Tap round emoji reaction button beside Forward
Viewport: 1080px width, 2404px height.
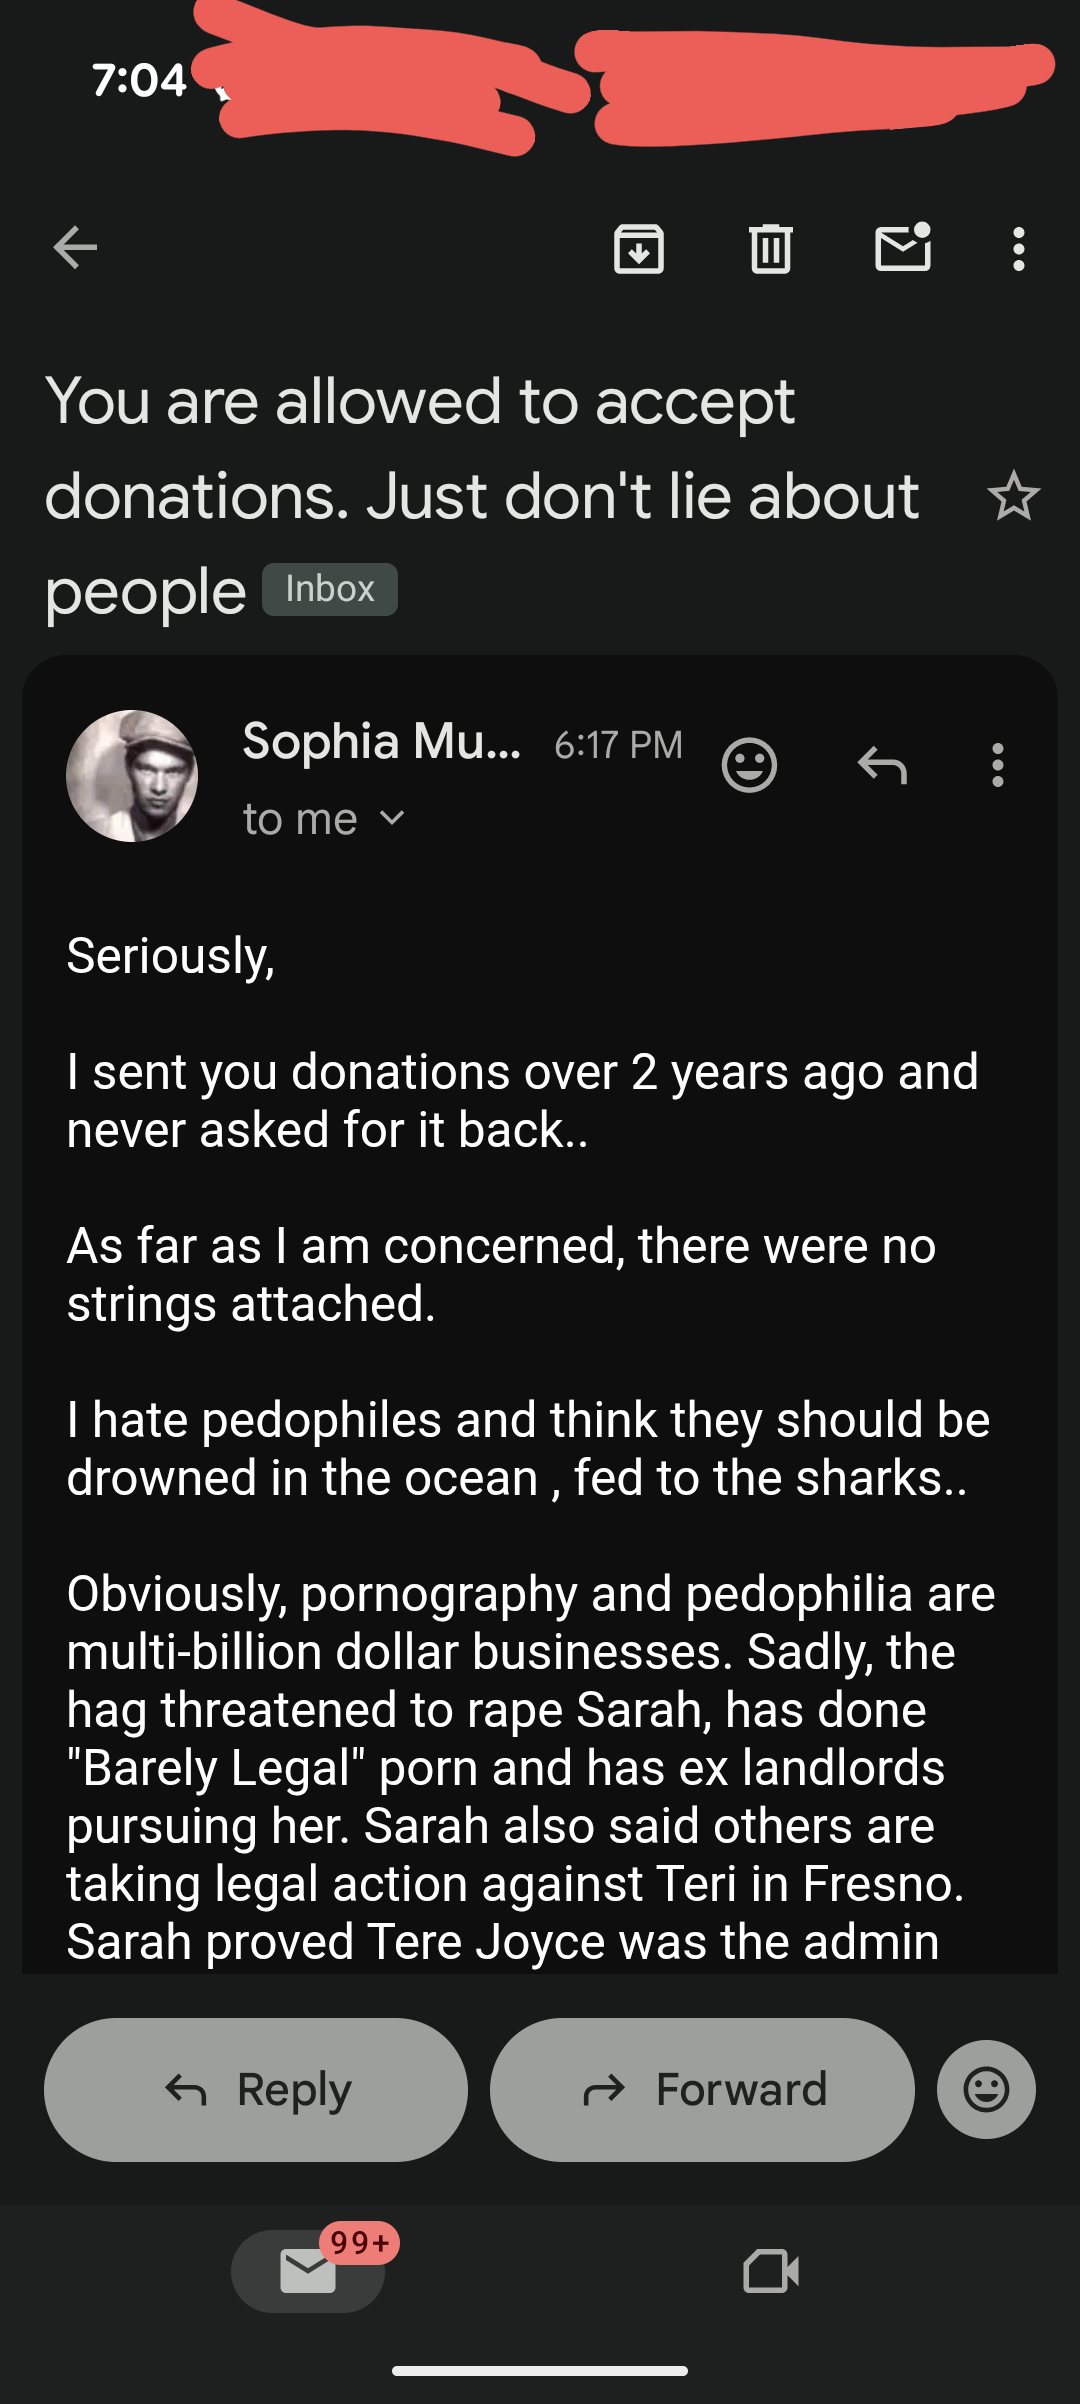(986, 2089)
